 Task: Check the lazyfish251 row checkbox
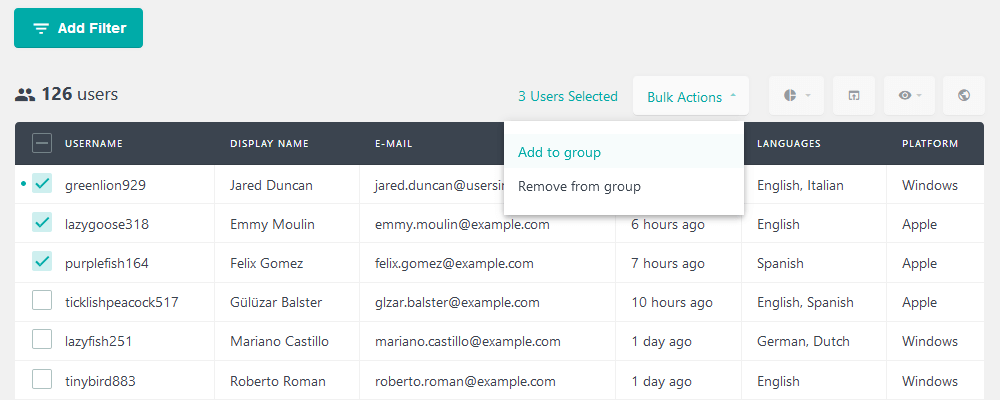[x=42, y=340]
